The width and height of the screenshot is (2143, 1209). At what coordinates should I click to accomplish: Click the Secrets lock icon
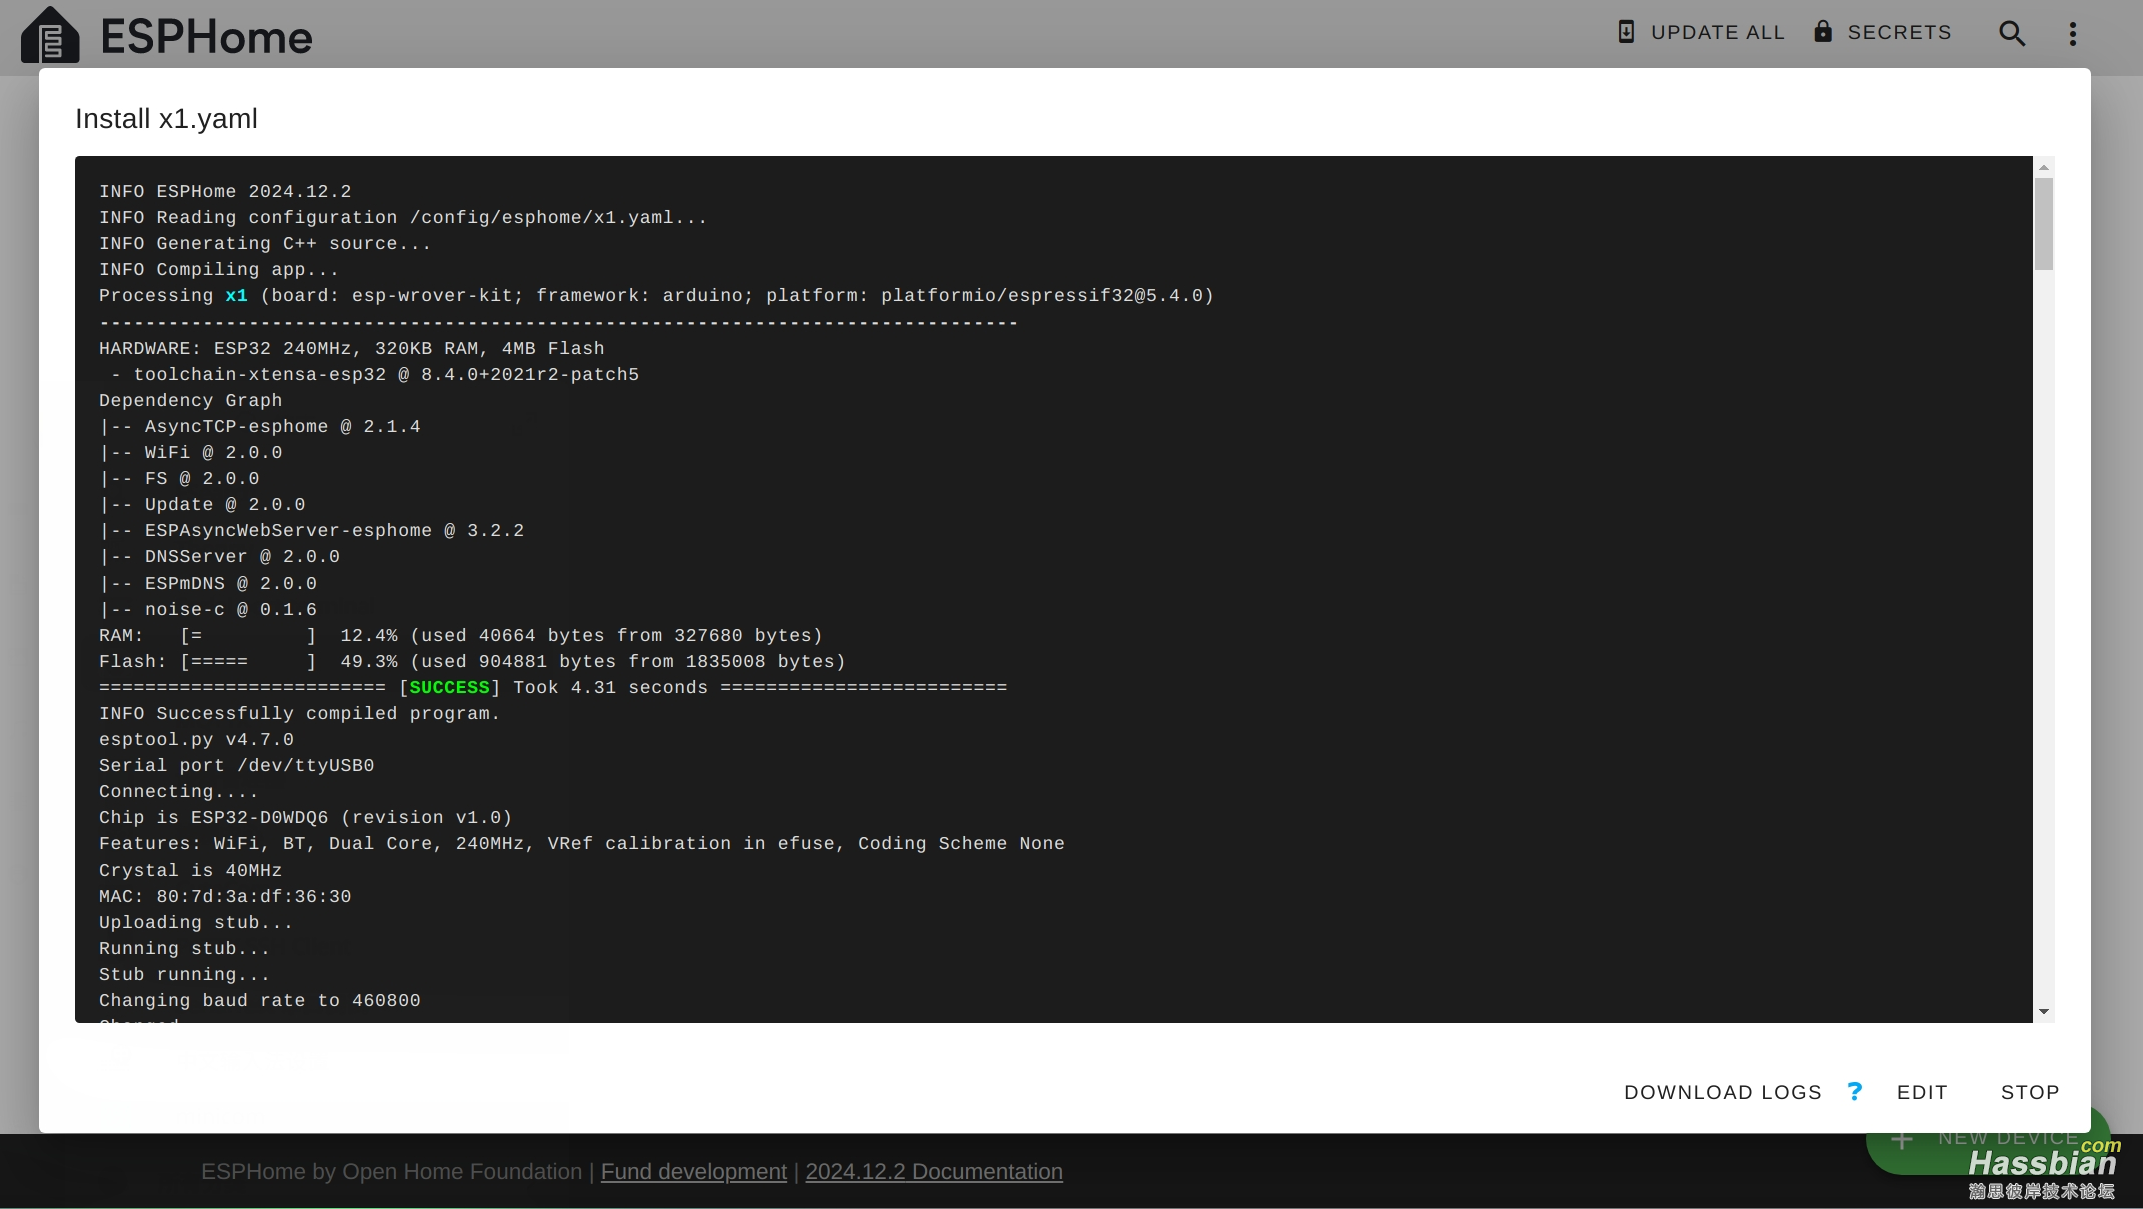1823,31
